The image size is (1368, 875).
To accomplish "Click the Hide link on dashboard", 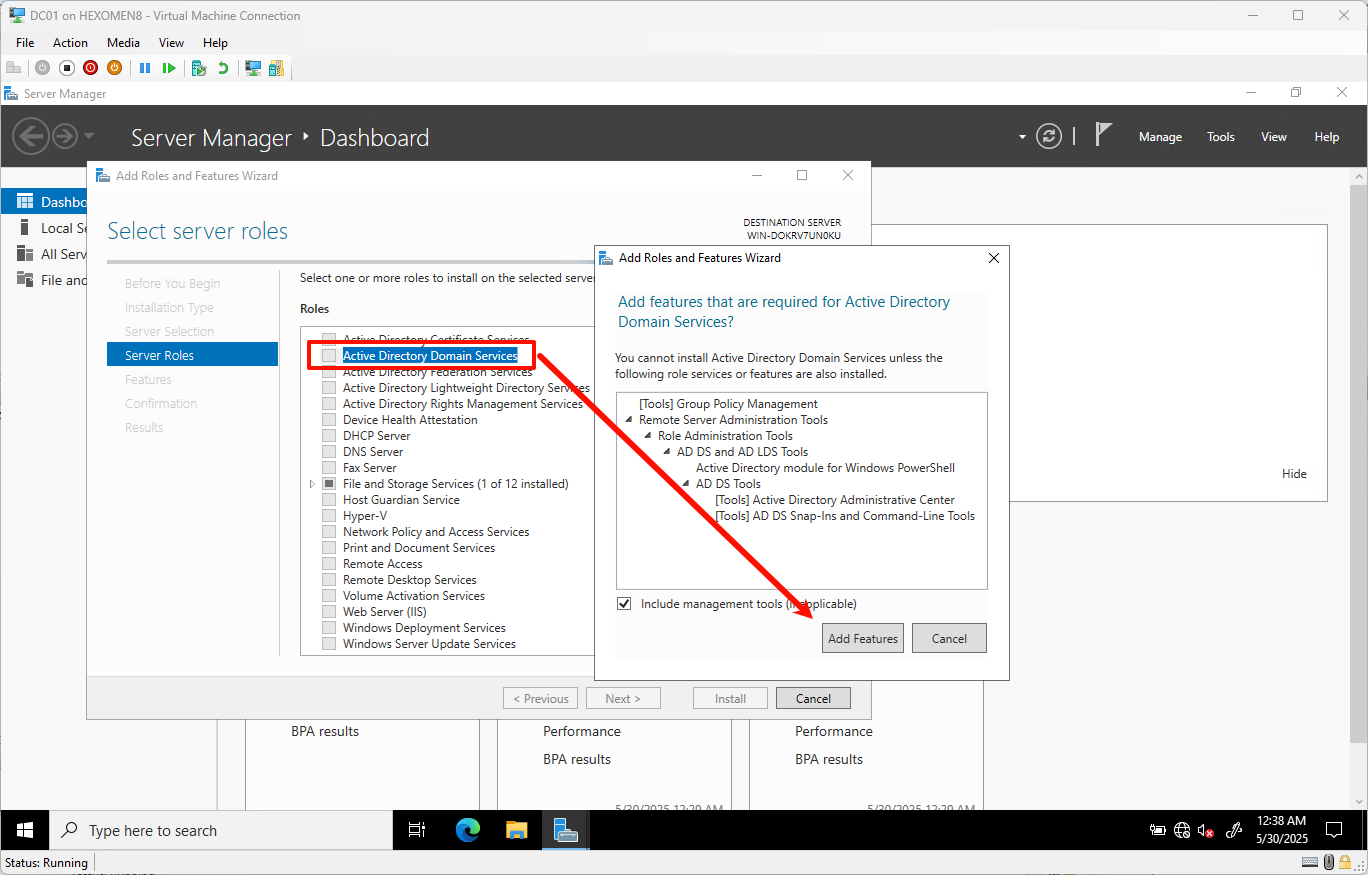I will [1294, 474].
